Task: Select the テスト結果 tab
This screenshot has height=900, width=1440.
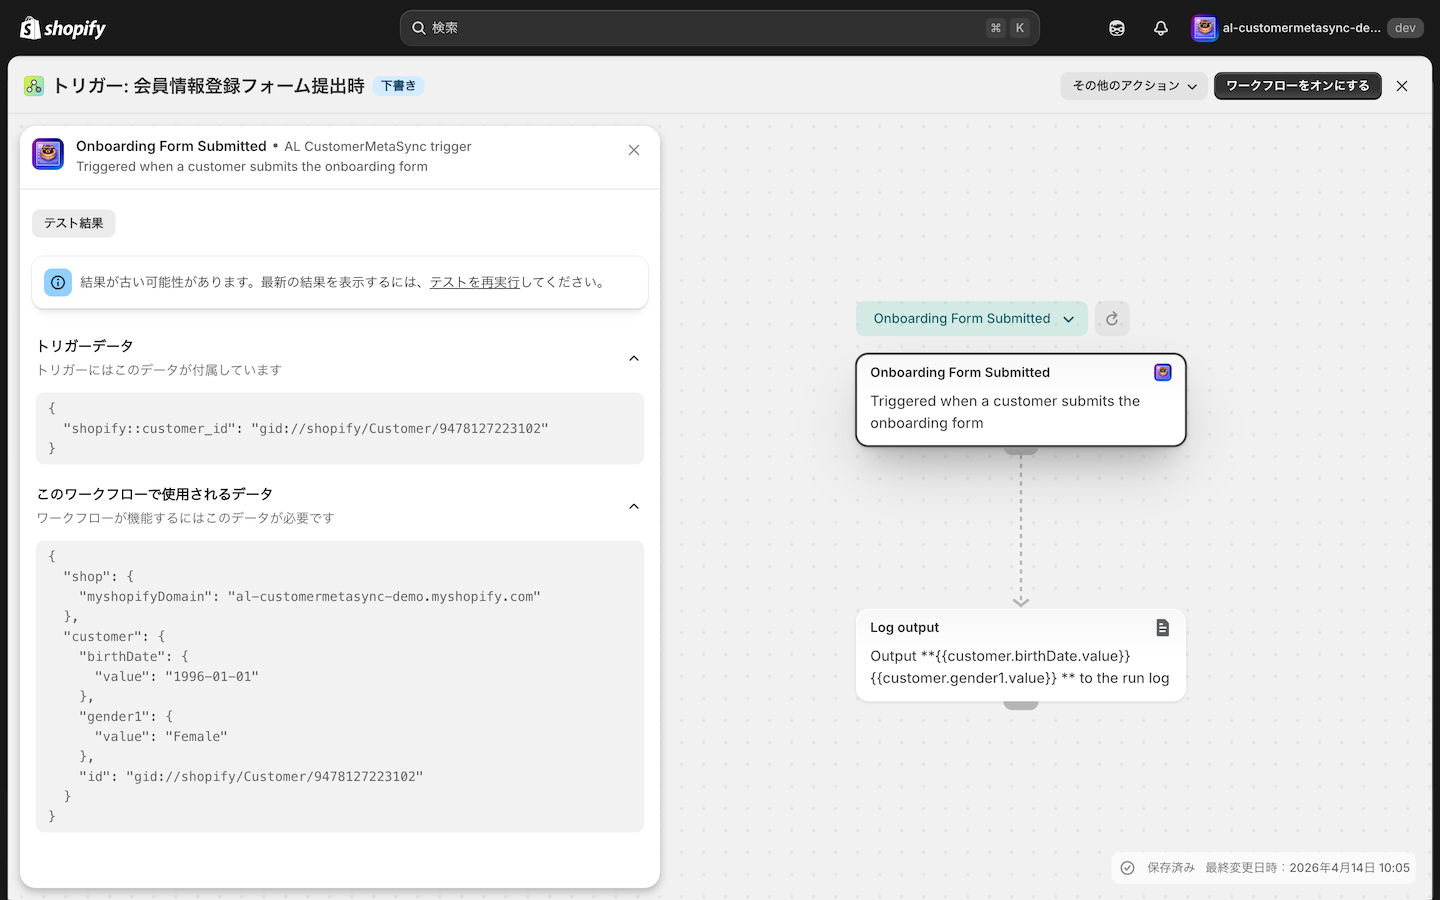Action: click(x=74, y=223)
